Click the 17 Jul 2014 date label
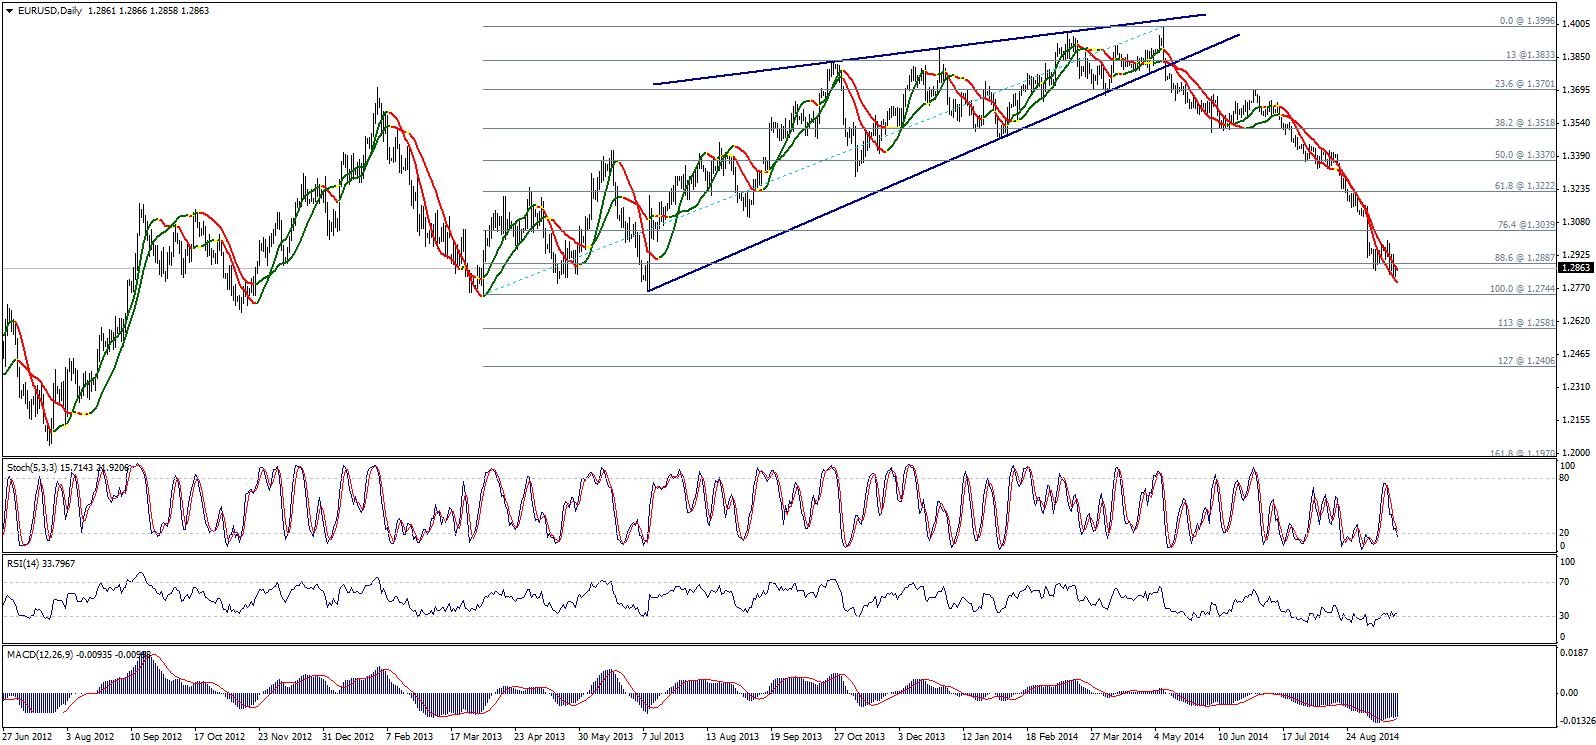Image resolution: width=1596 pixels, height=745 pixels. coord(1306,737)
